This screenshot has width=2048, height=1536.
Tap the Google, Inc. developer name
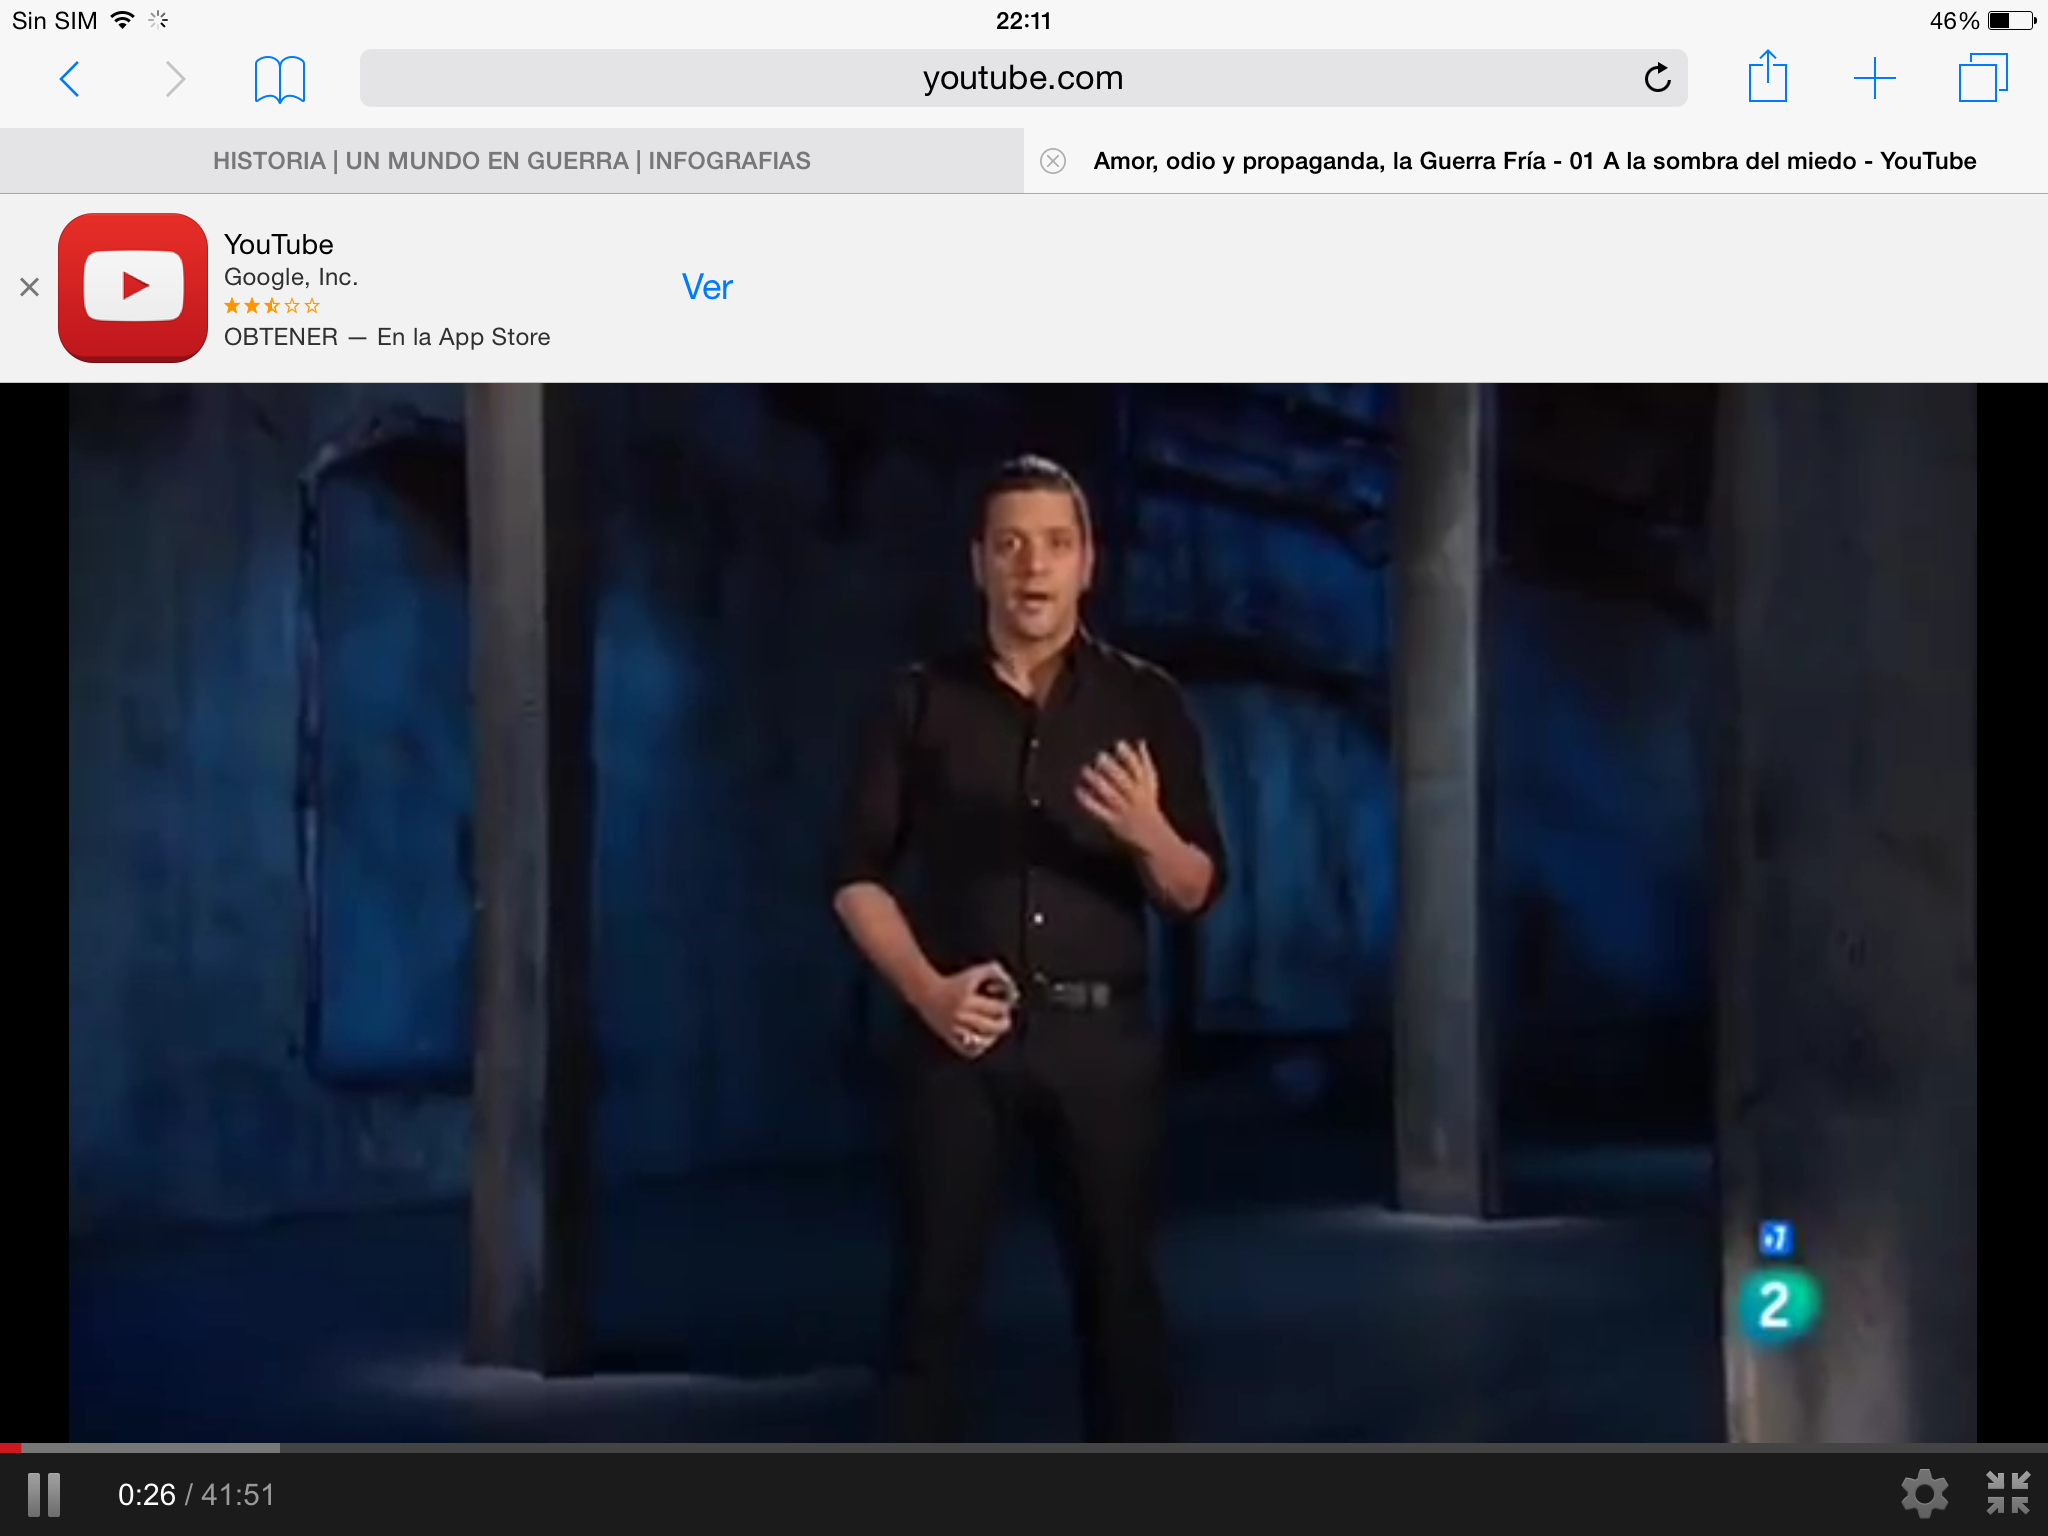[x=291, y=277]
